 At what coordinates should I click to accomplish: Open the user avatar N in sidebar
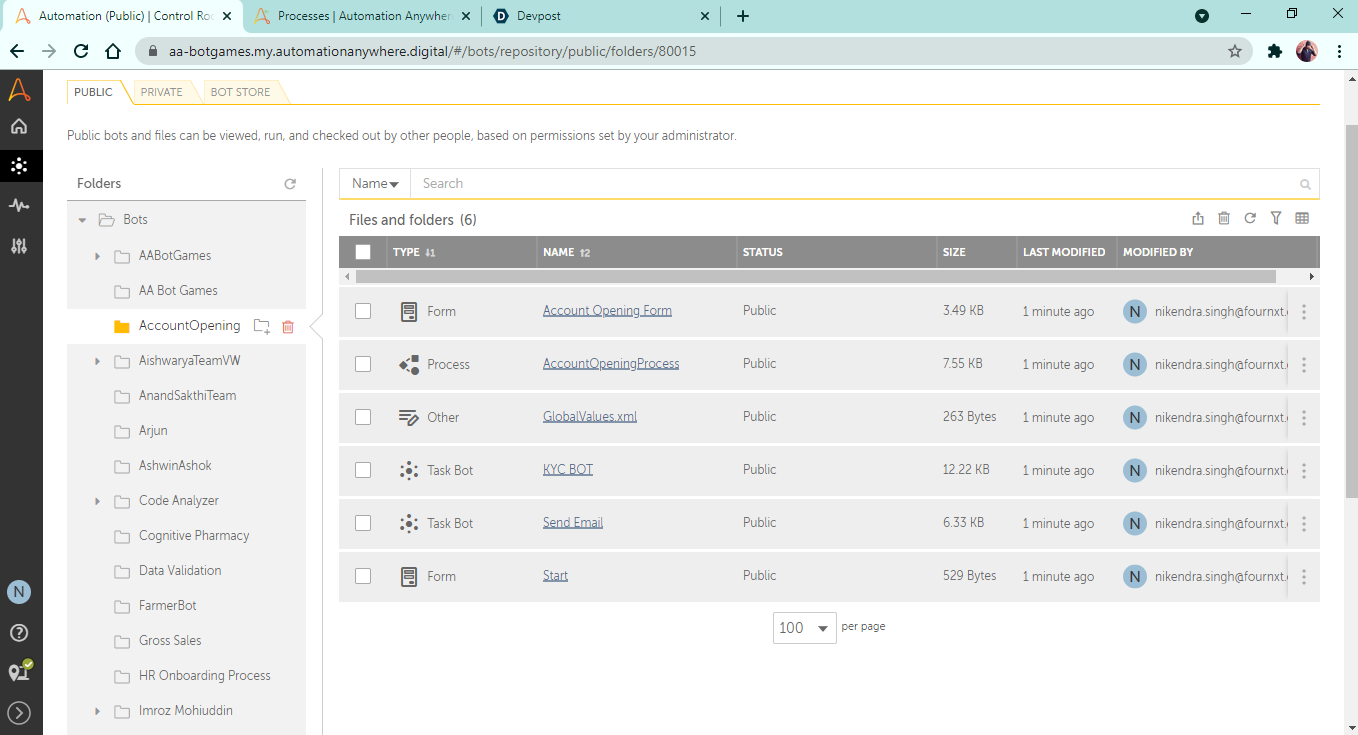pyautogui.click(x=19, y=592)
